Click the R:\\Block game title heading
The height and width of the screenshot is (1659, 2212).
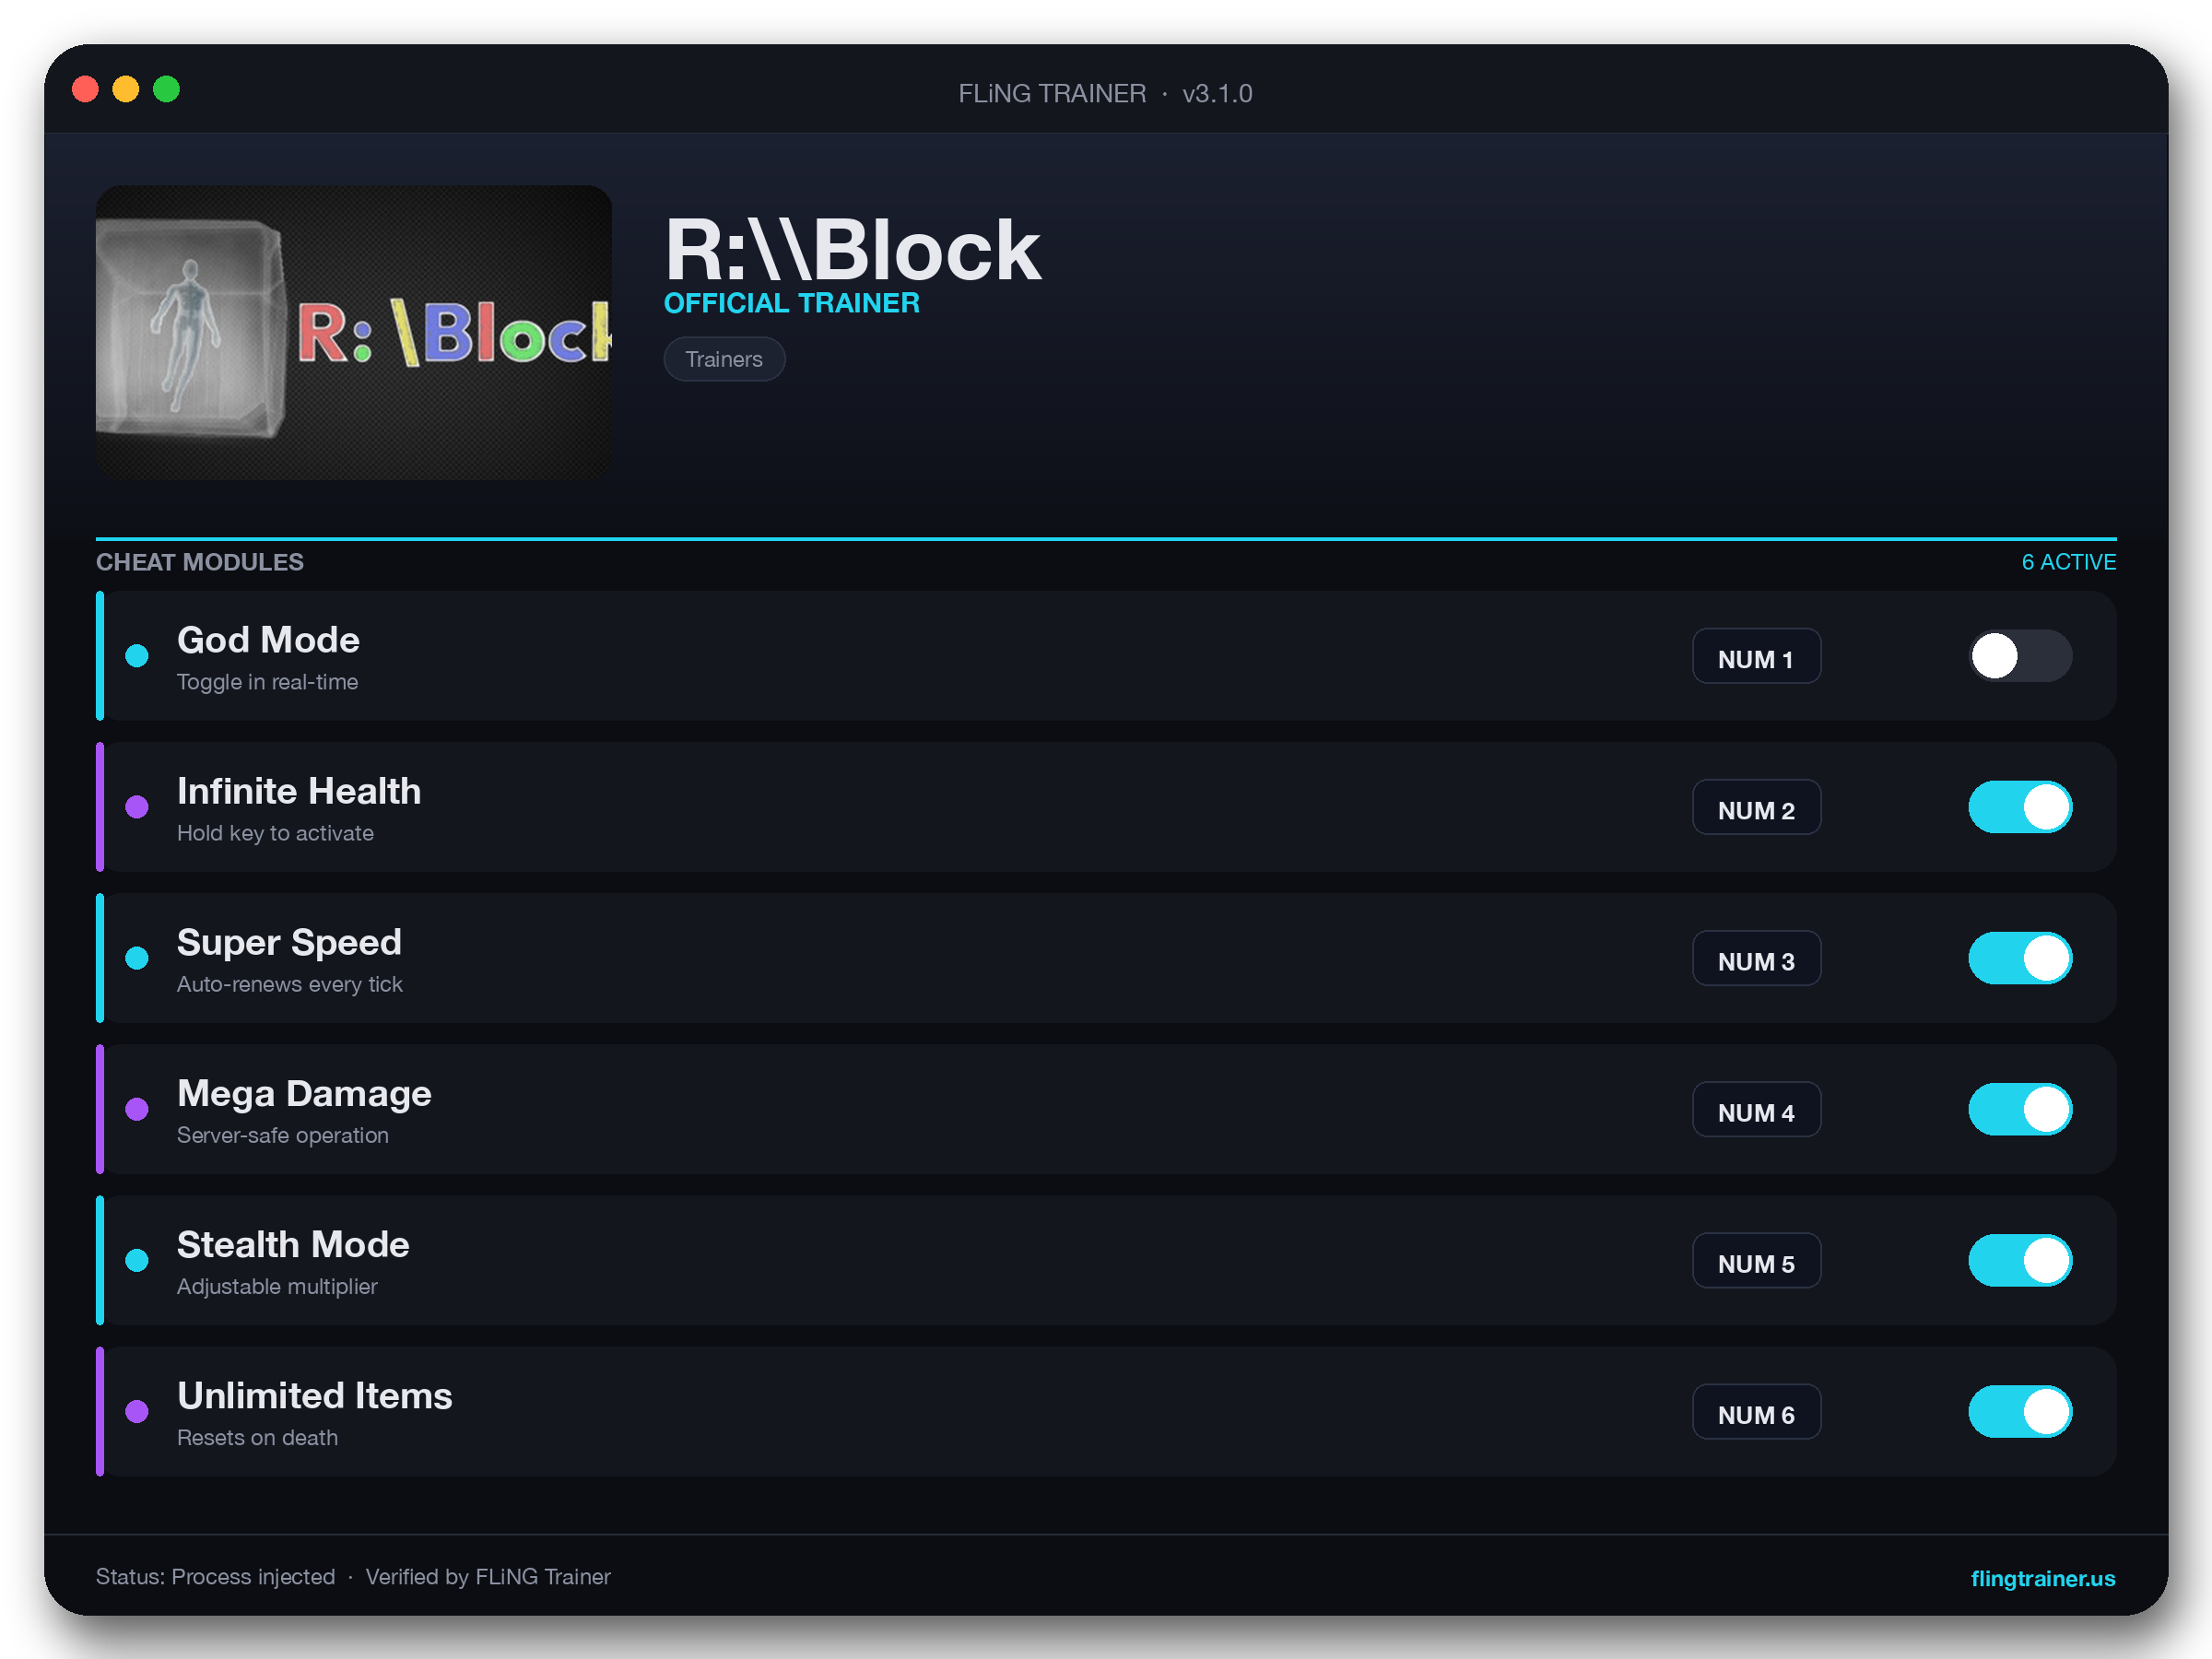[852, 250]
